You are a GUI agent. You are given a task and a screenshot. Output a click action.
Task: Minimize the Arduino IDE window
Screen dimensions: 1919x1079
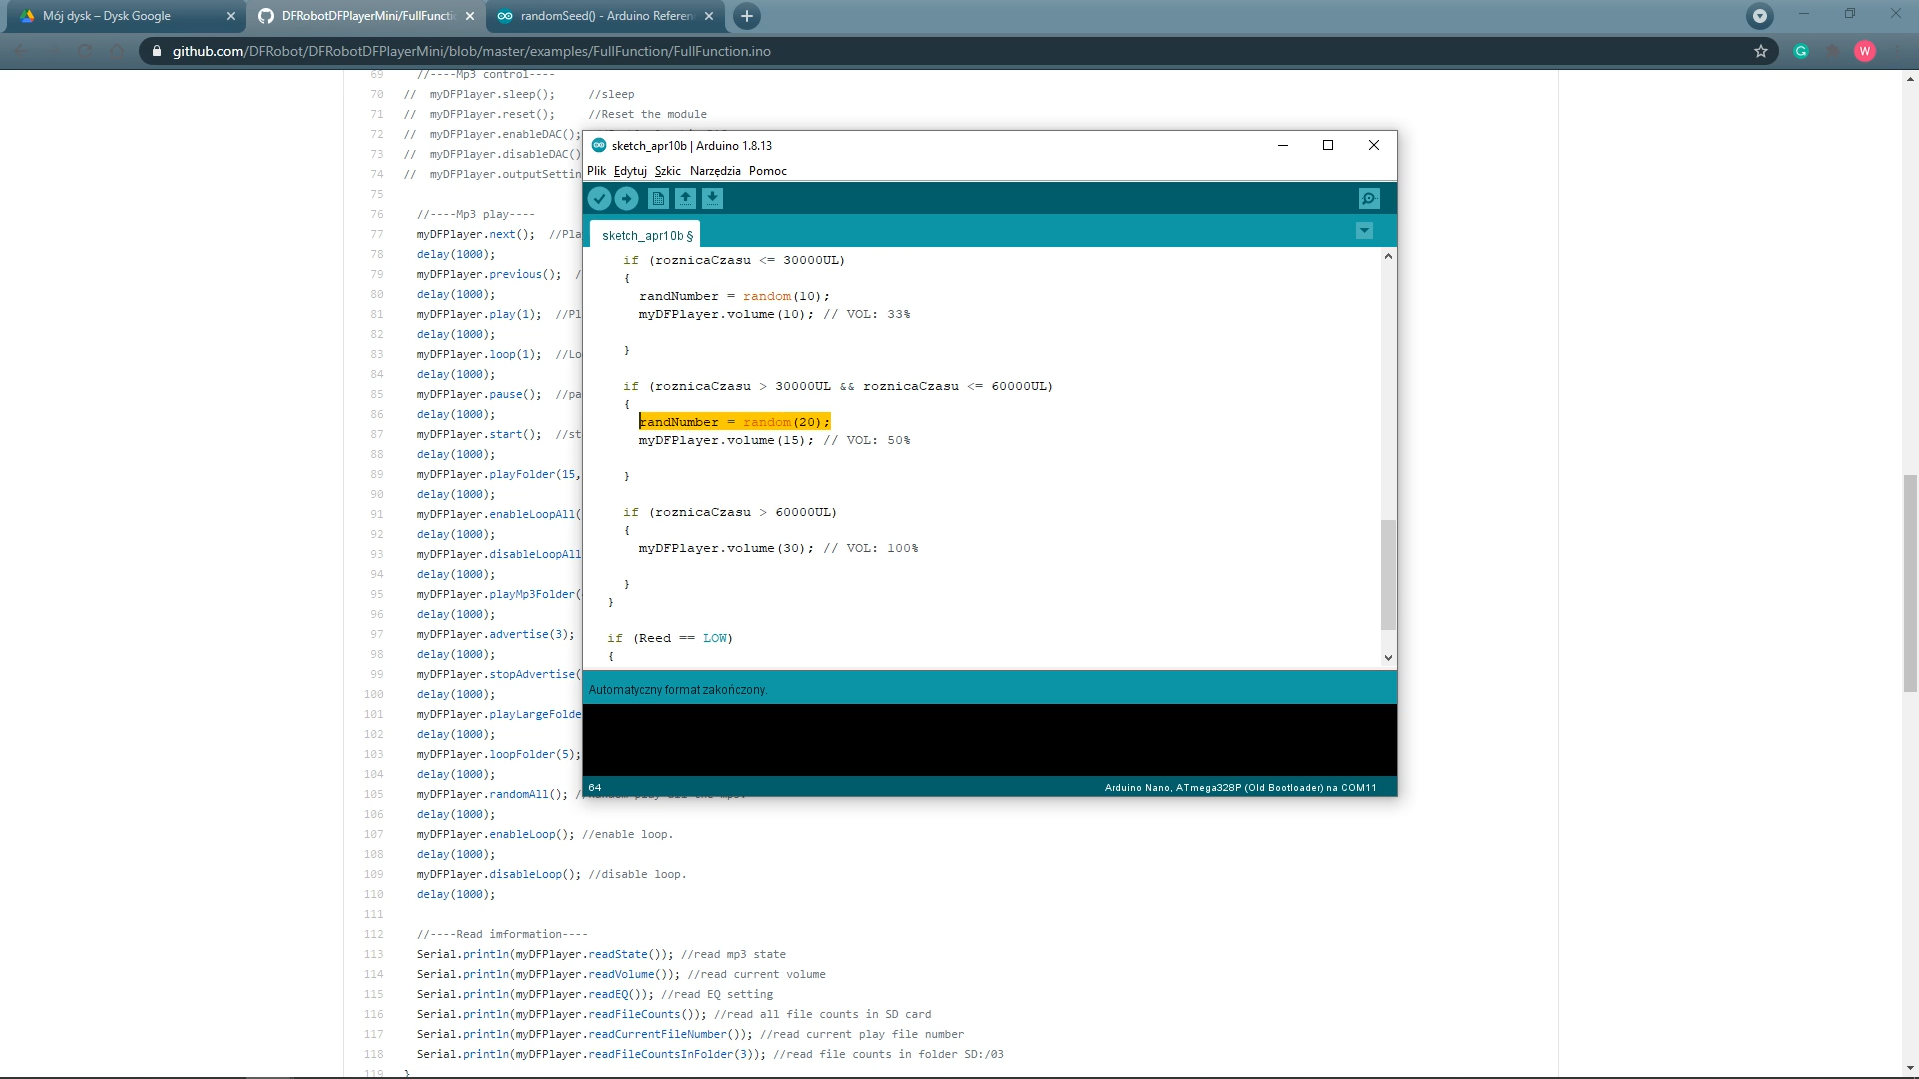[1282, 145]
